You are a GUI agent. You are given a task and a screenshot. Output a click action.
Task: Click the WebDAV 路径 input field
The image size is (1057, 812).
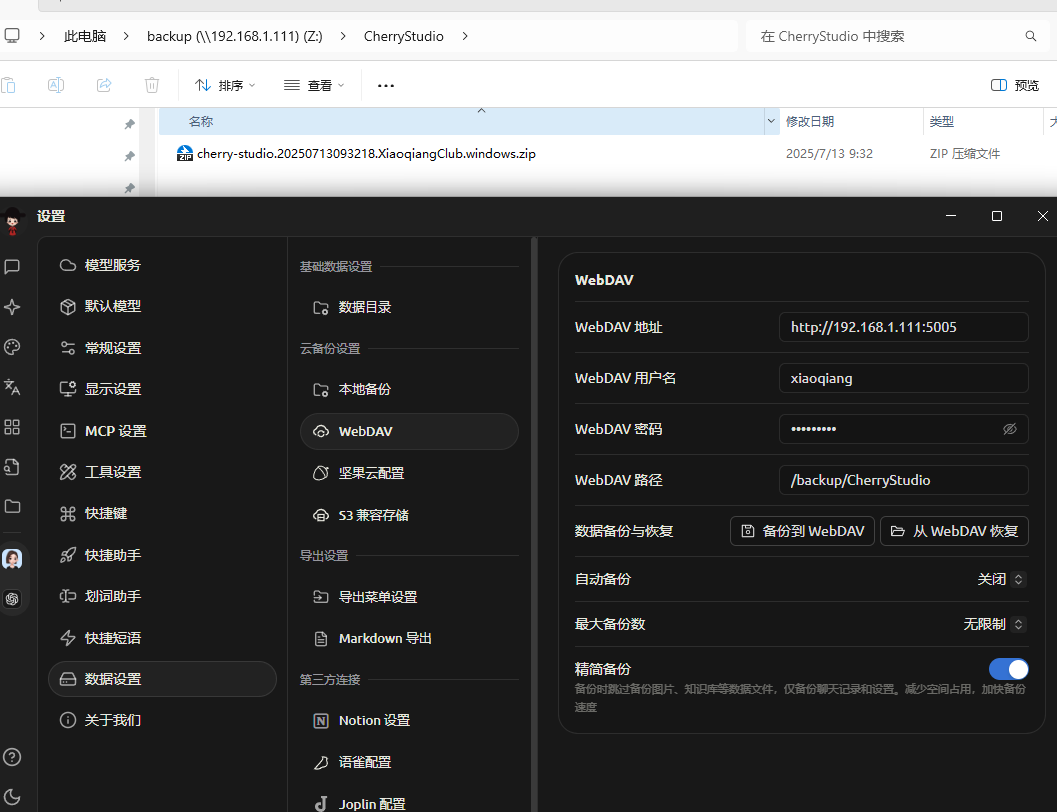[904, 480]
